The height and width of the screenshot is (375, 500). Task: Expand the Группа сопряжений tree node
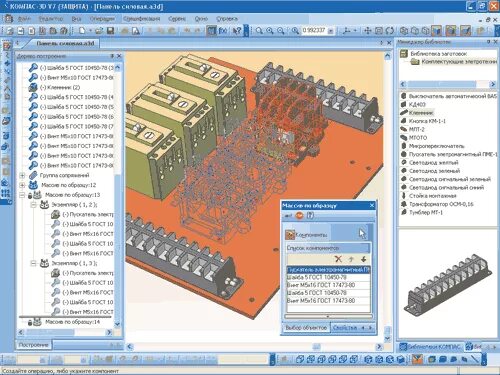pyautogui.click(x=22, y=175)
